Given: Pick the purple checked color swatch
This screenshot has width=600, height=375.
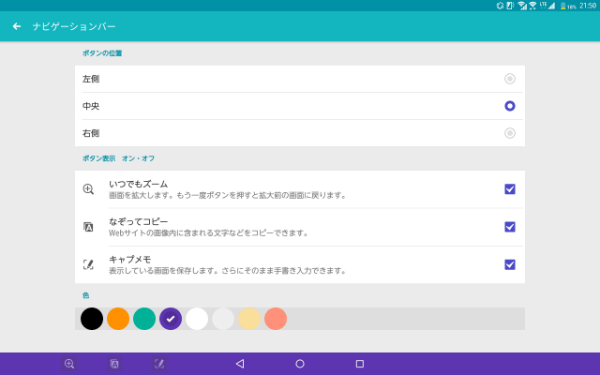Looking at the screenshot, I should (170, 319).
